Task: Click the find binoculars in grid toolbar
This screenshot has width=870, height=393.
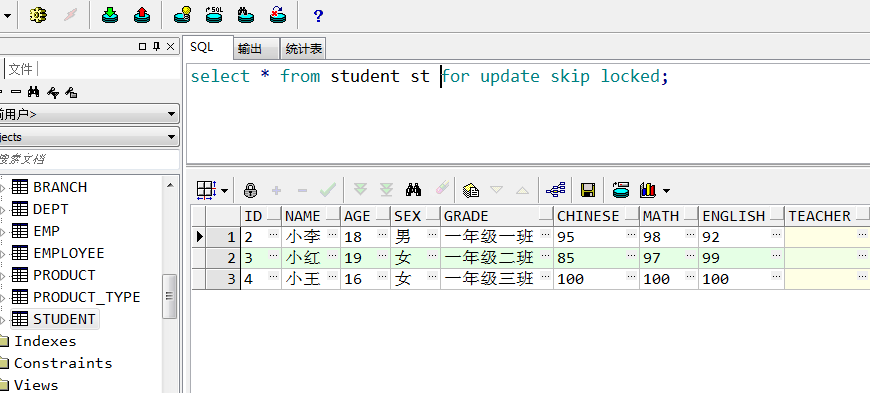Action: [413, 190]
